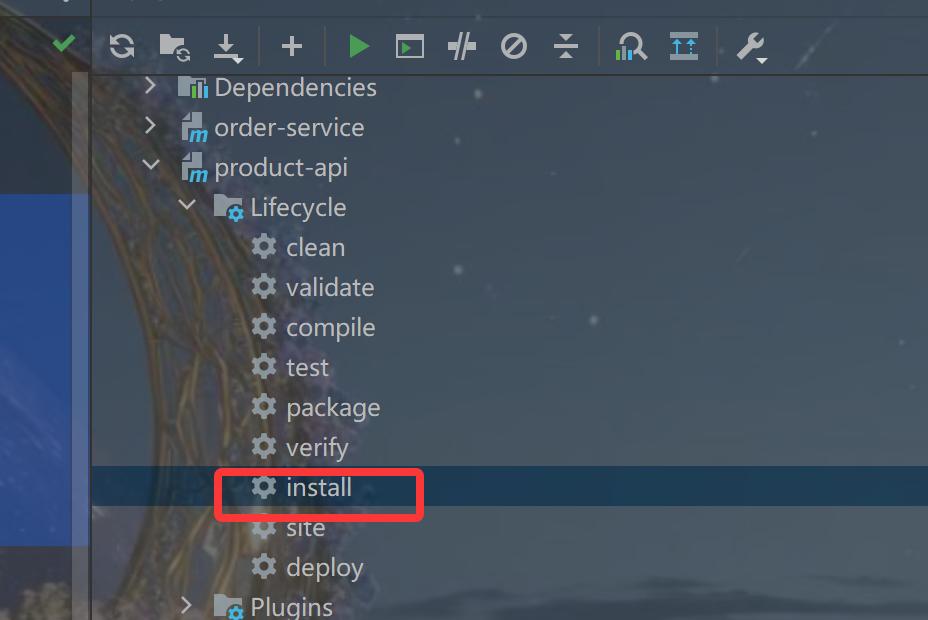Toggle offline mode icon

click(462, 46)
